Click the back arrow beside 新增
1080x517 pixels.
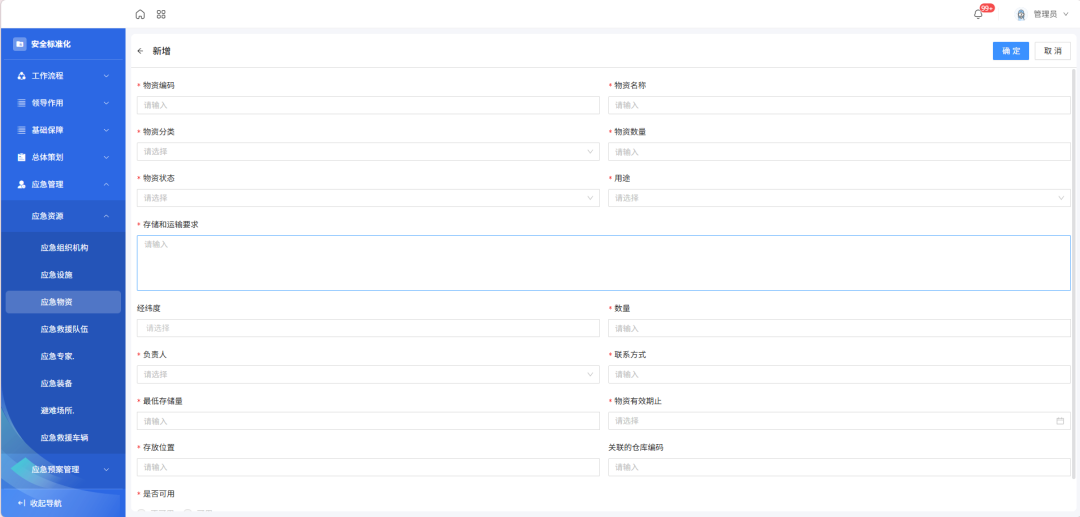pyautogui.click(x=141, y=51)
